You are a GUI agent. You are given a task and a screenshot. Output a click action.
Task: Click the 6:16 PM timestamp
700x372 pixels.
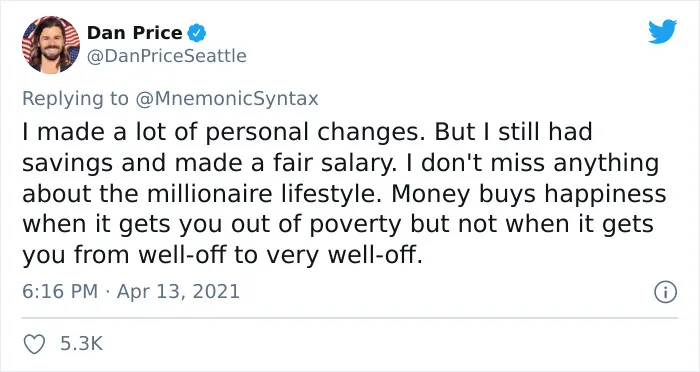tap(60, 292)
